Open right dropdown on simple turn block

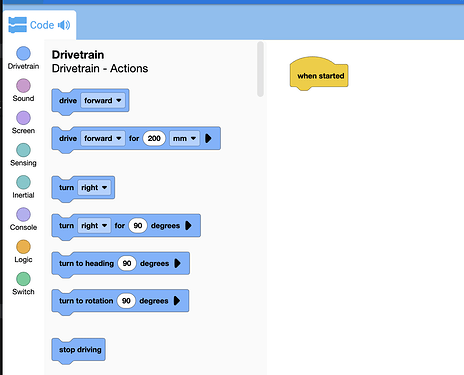[x=94, y=188]
